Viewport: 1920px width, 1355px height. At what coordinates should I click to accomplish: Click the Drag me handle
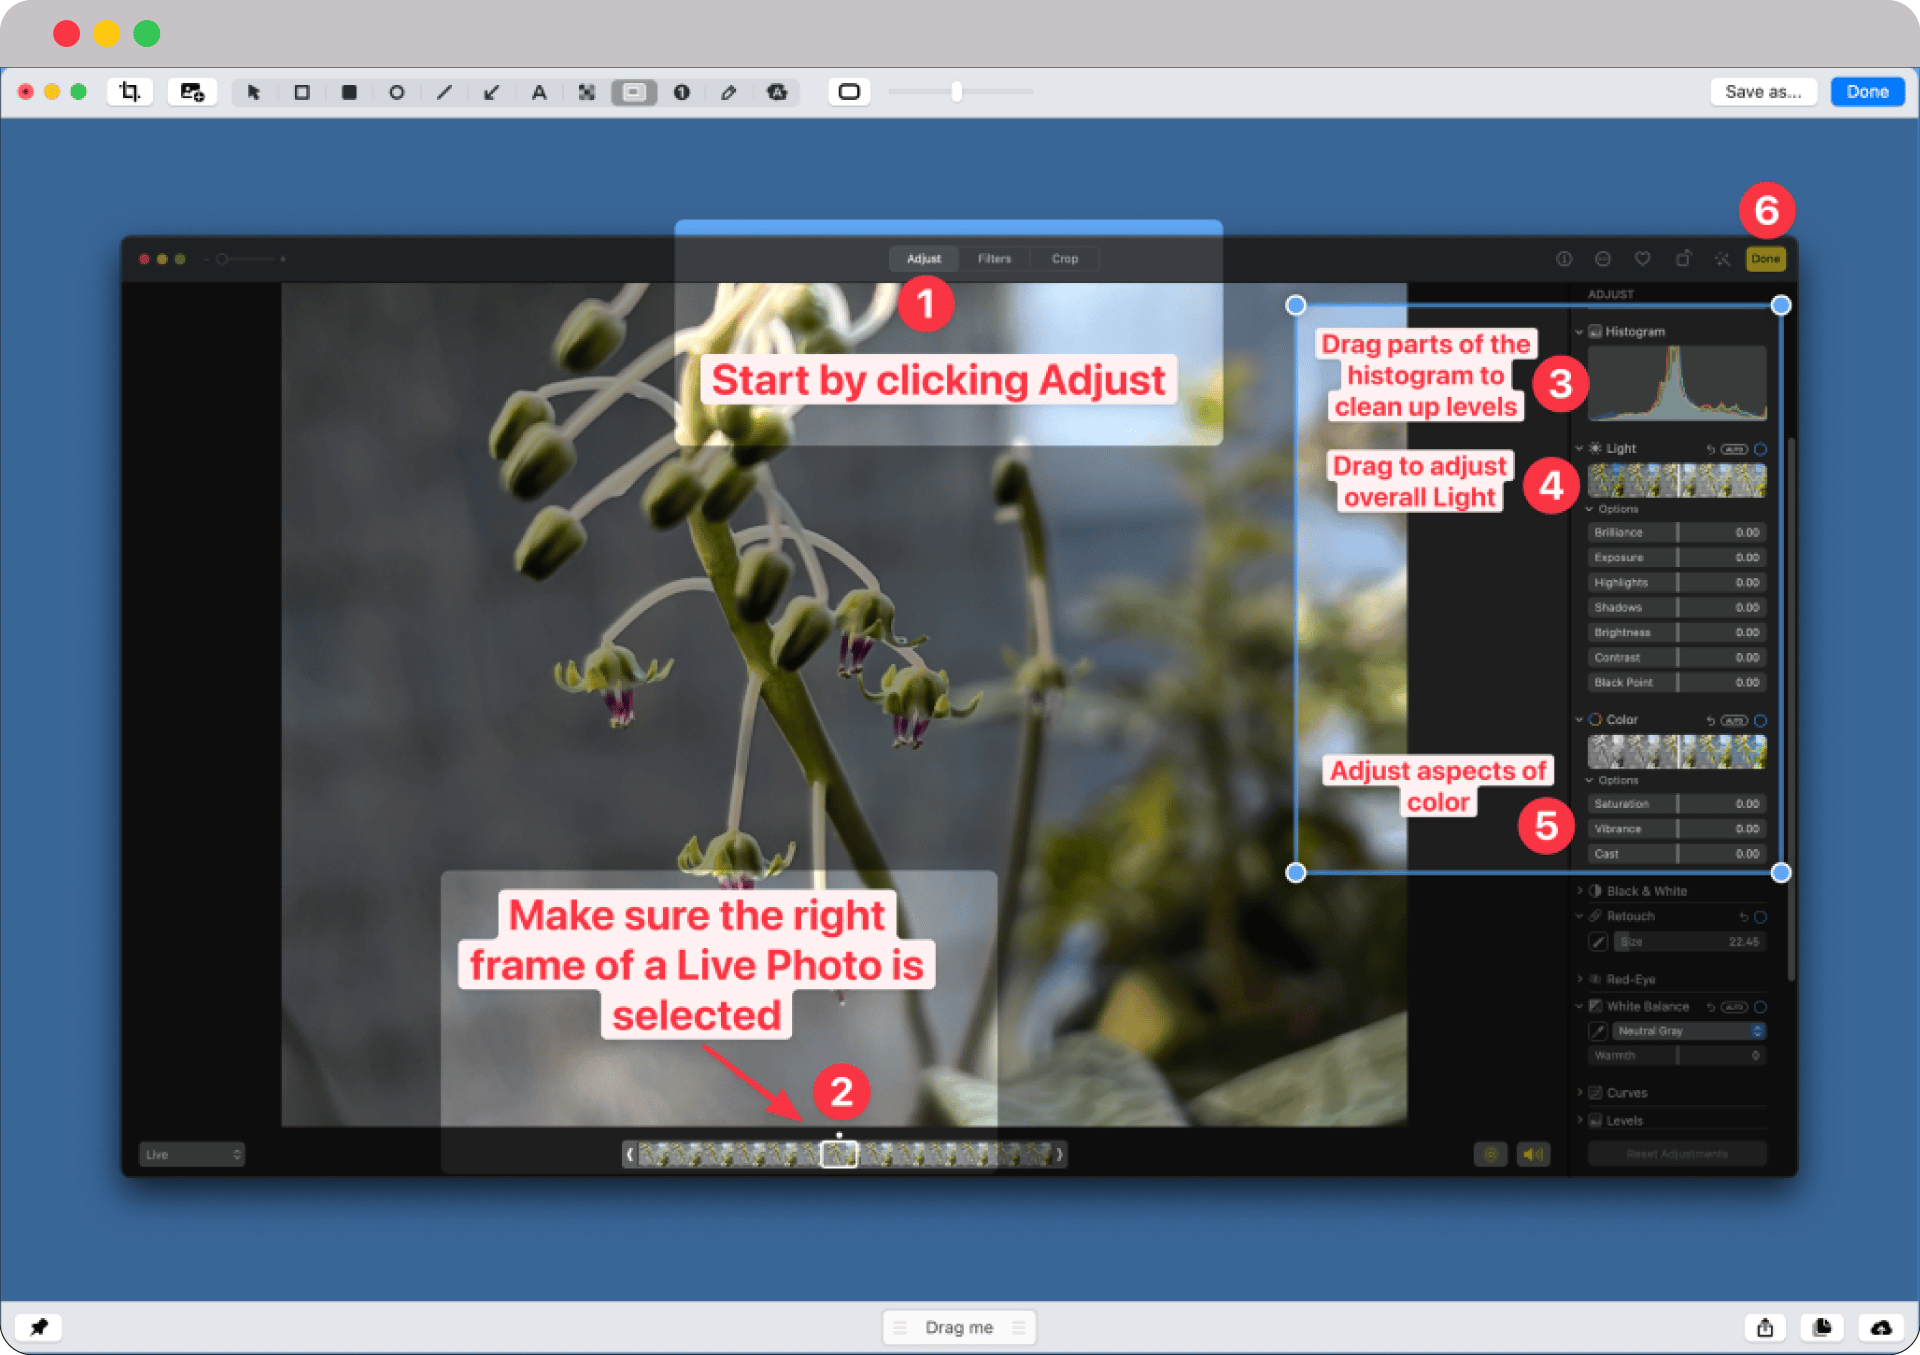pos(959,1327)
